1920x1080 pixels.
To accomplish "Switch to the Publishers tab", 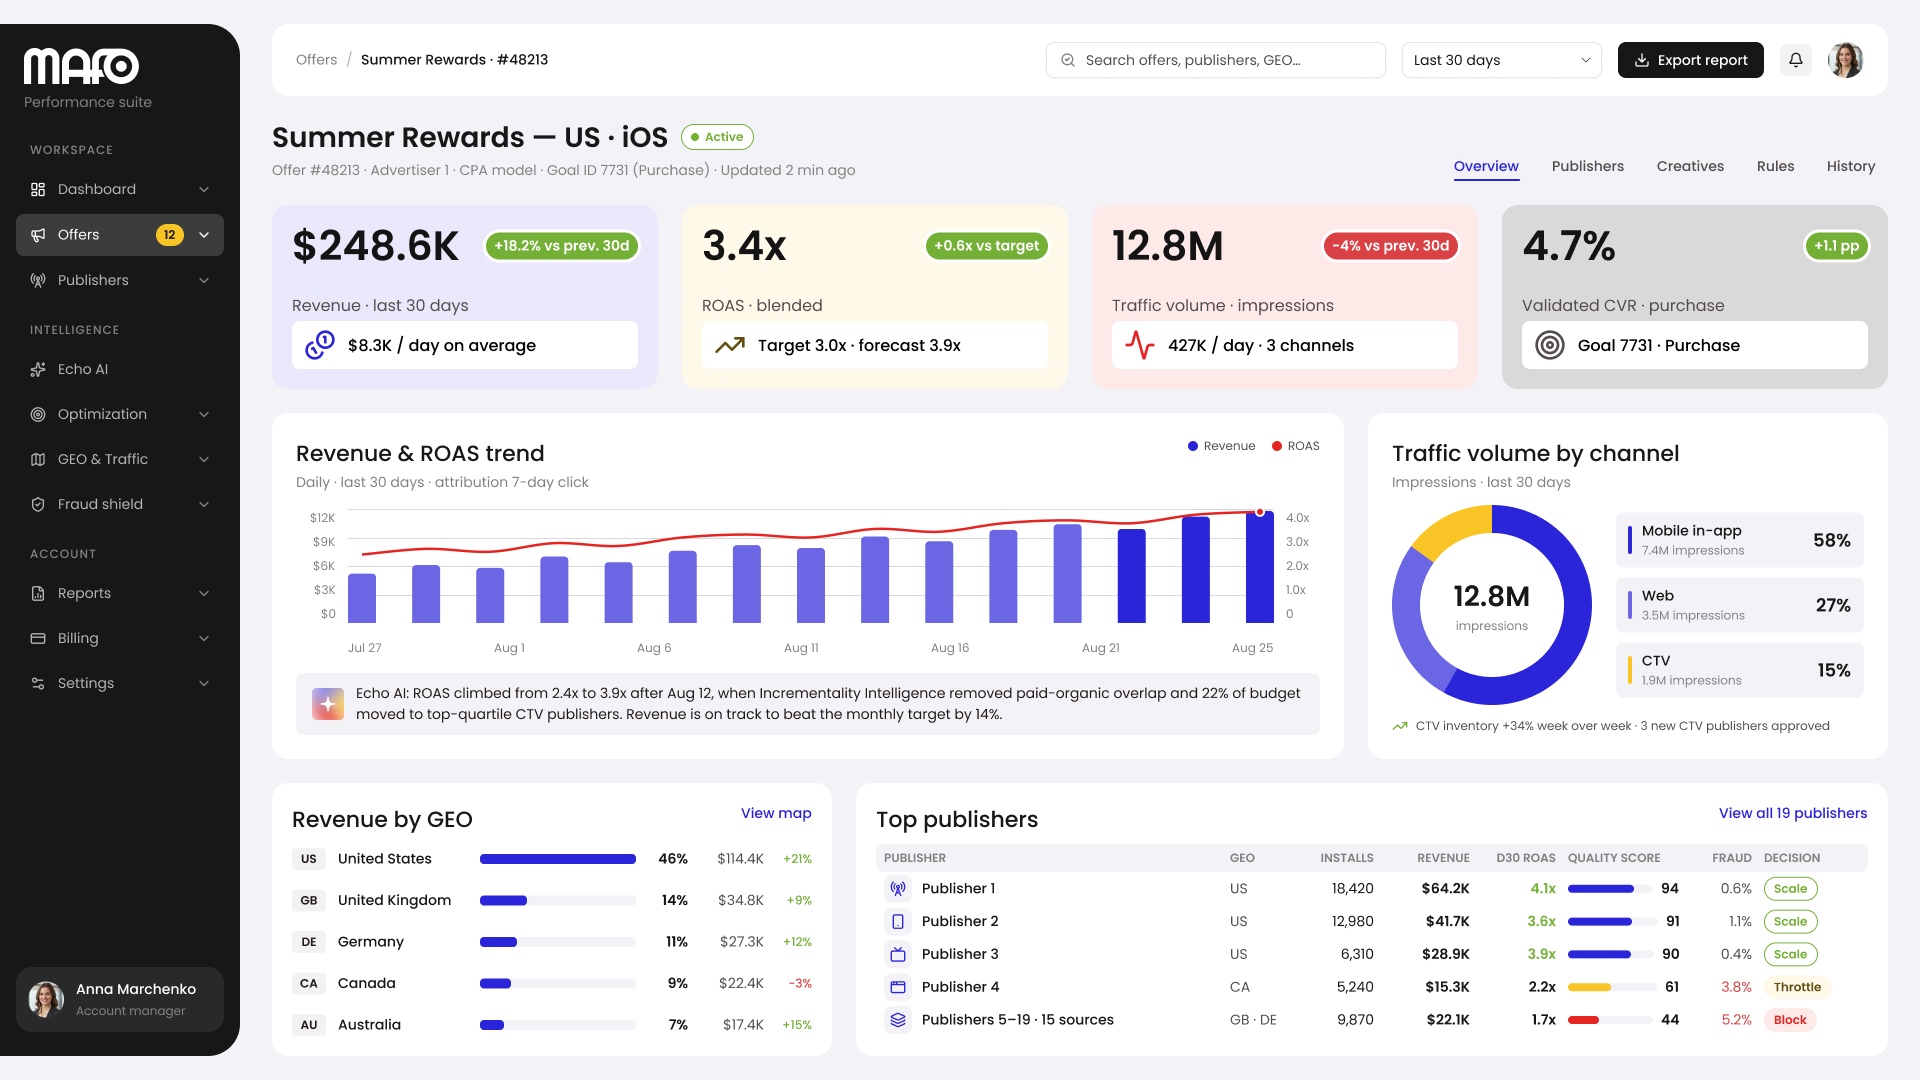I will [1588, 166].
